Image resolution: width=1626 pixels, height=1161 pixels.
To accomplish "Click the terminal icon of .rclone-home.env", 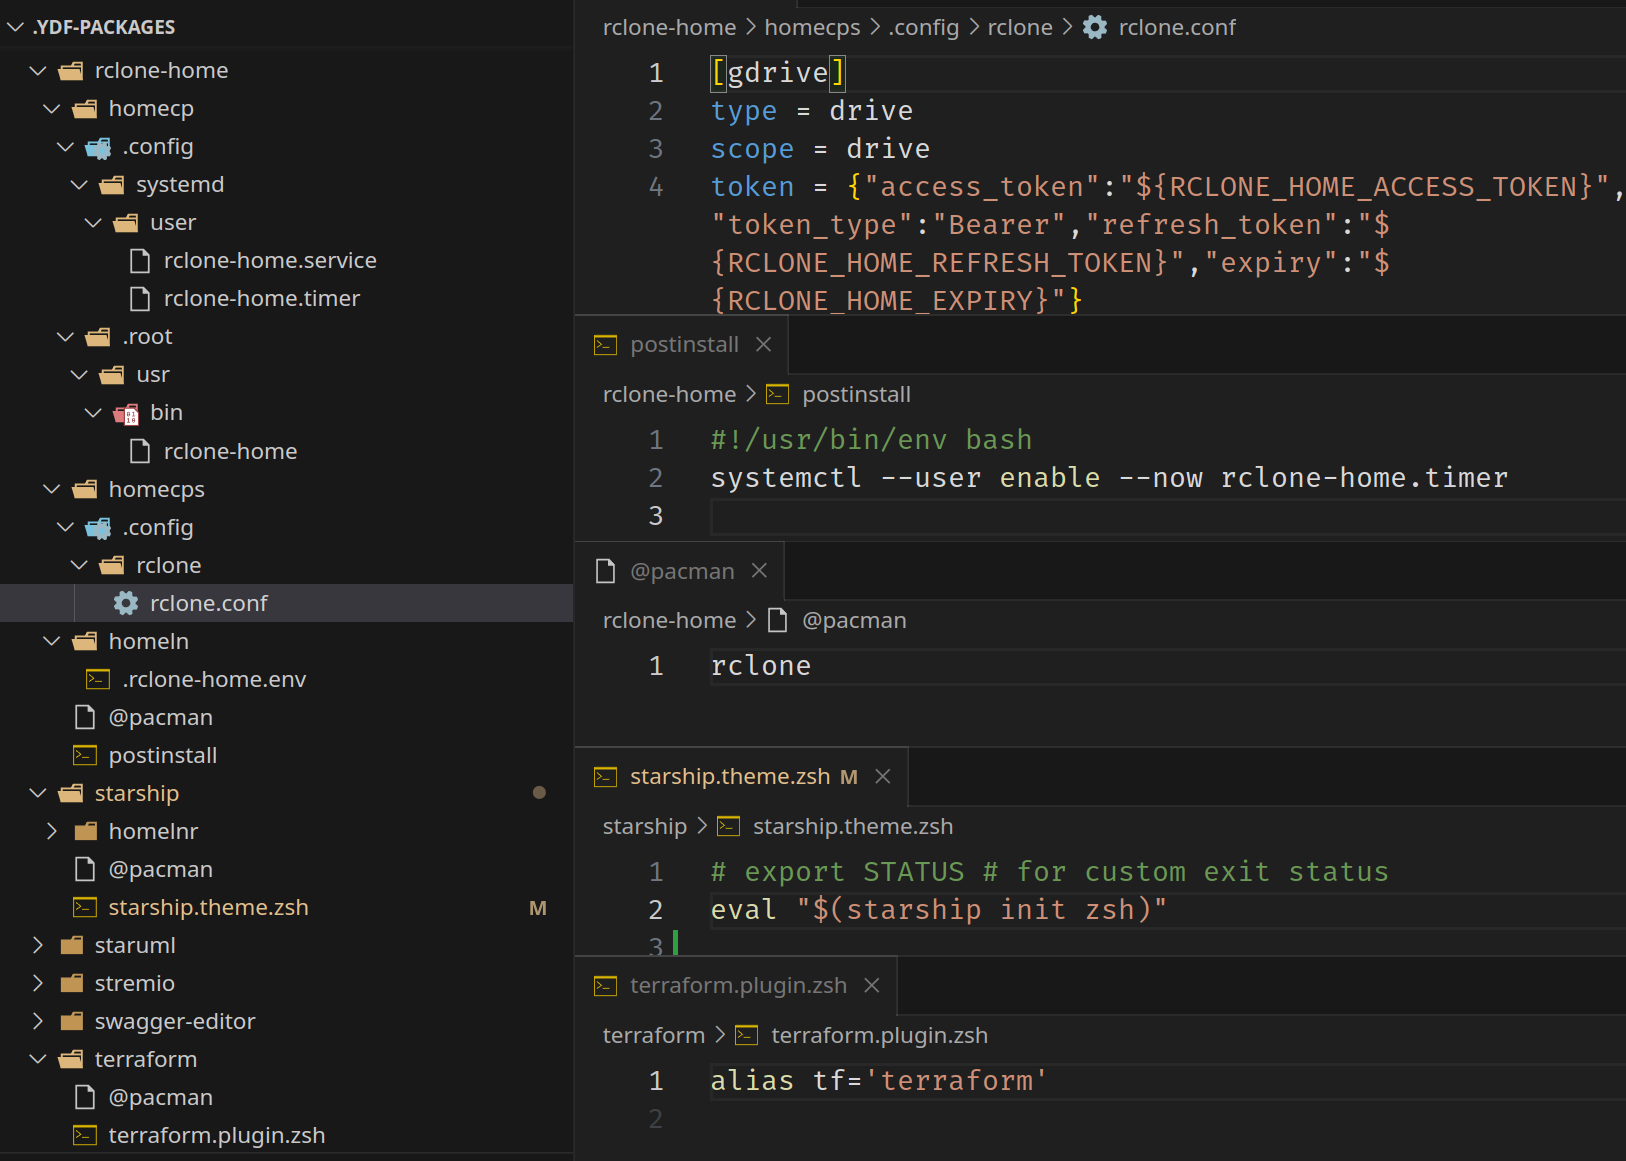I will [x=98, y=679].
